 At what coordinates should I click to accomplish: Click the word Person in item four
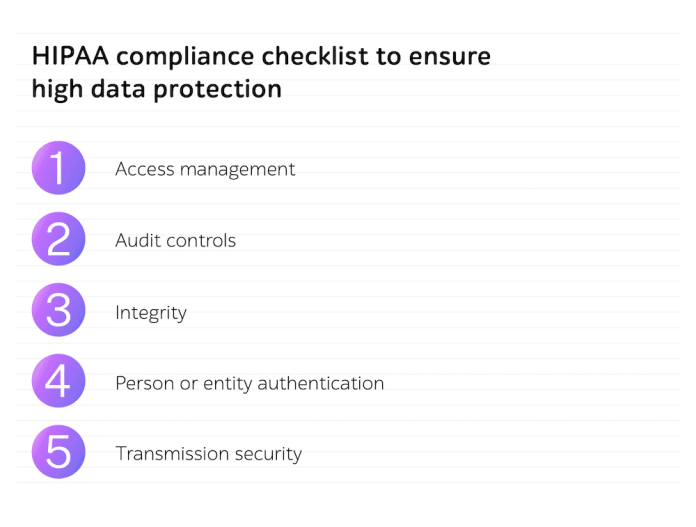145,384
